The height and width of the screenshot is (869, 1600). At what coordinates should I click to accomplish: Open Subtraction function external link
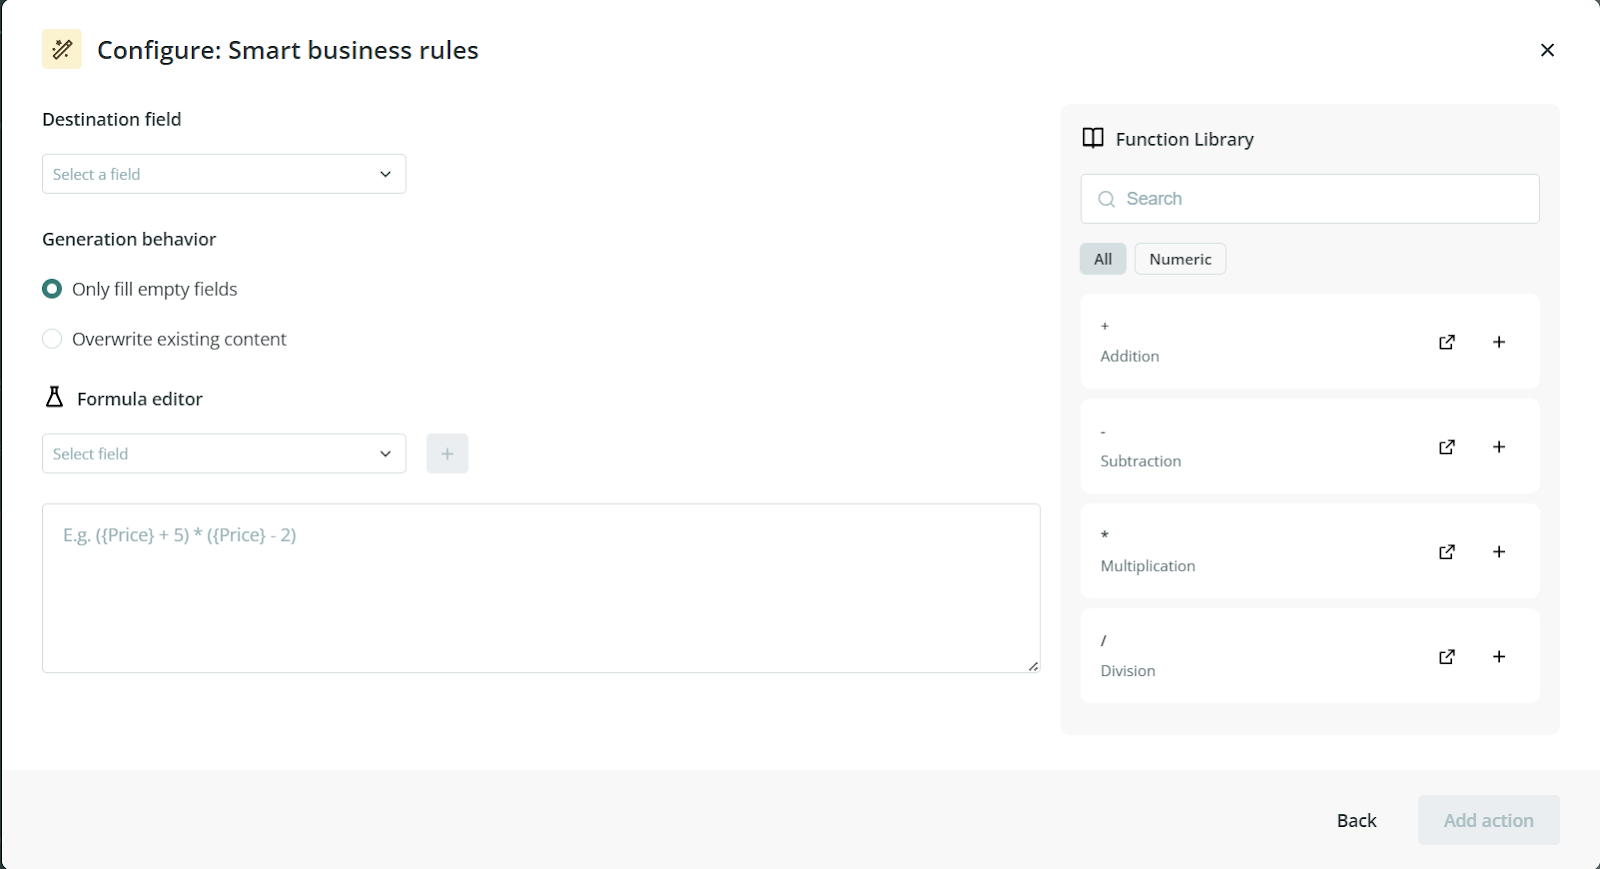pyautogui.click(x=1446, y=447)
